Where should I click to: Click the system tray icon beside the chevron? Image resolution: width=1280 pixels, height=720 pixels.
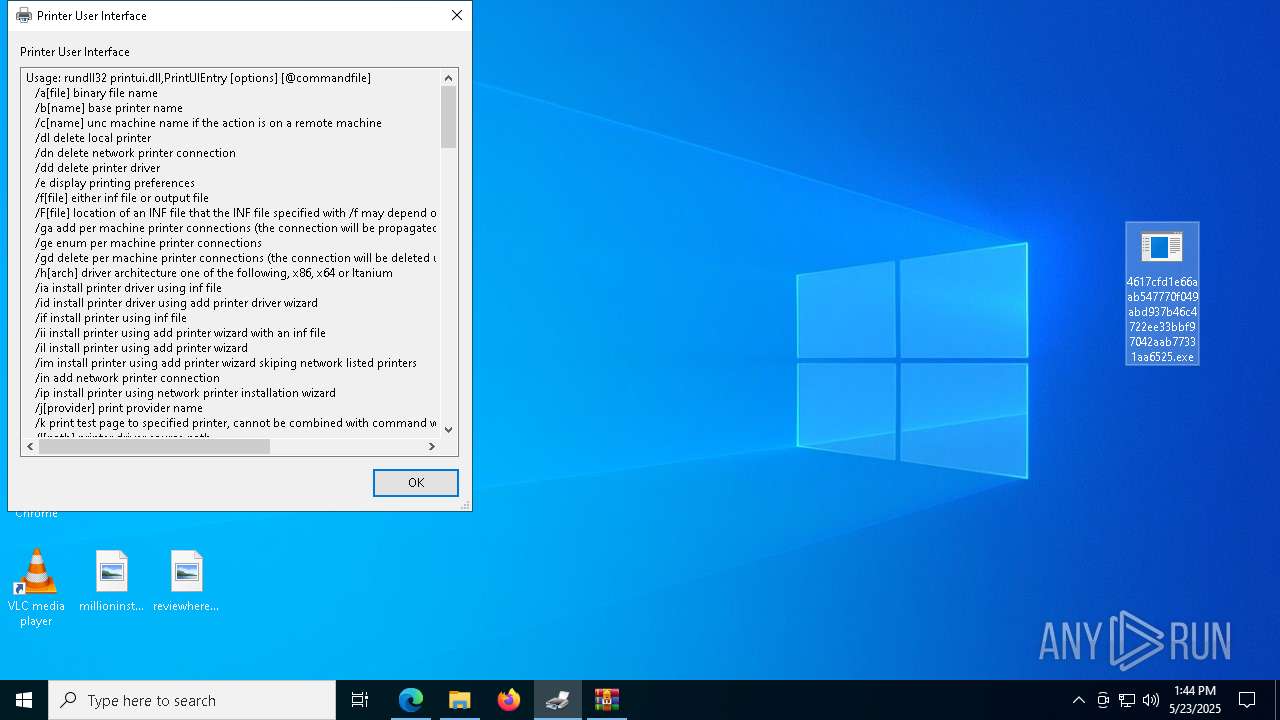(1103, 700)
